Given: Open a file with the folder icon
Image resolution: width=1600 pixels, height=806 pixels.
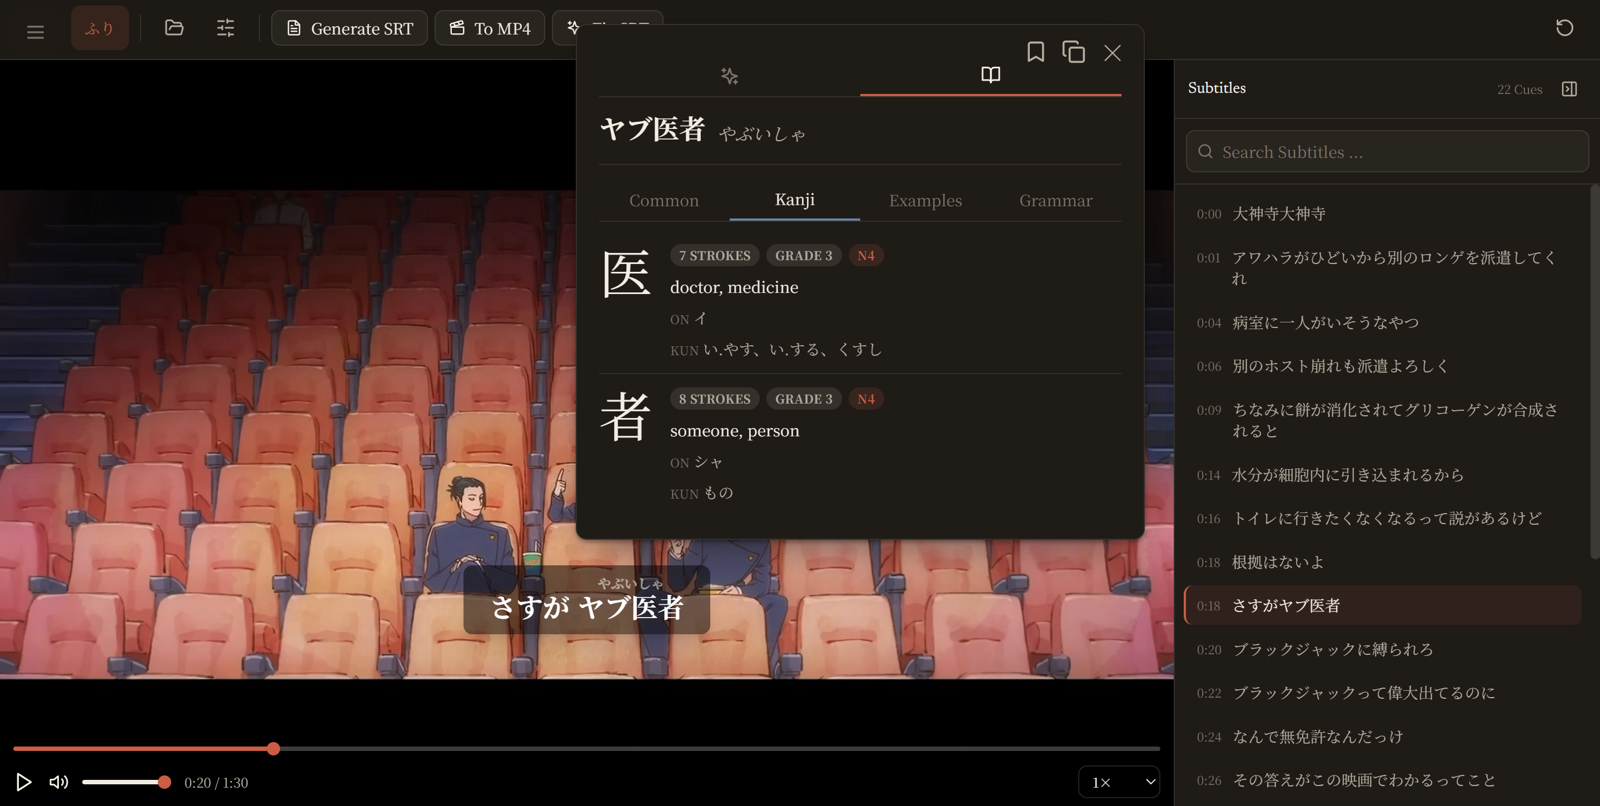Looking at the screenshot, I should pyautogui.click(x=174, y=28).
